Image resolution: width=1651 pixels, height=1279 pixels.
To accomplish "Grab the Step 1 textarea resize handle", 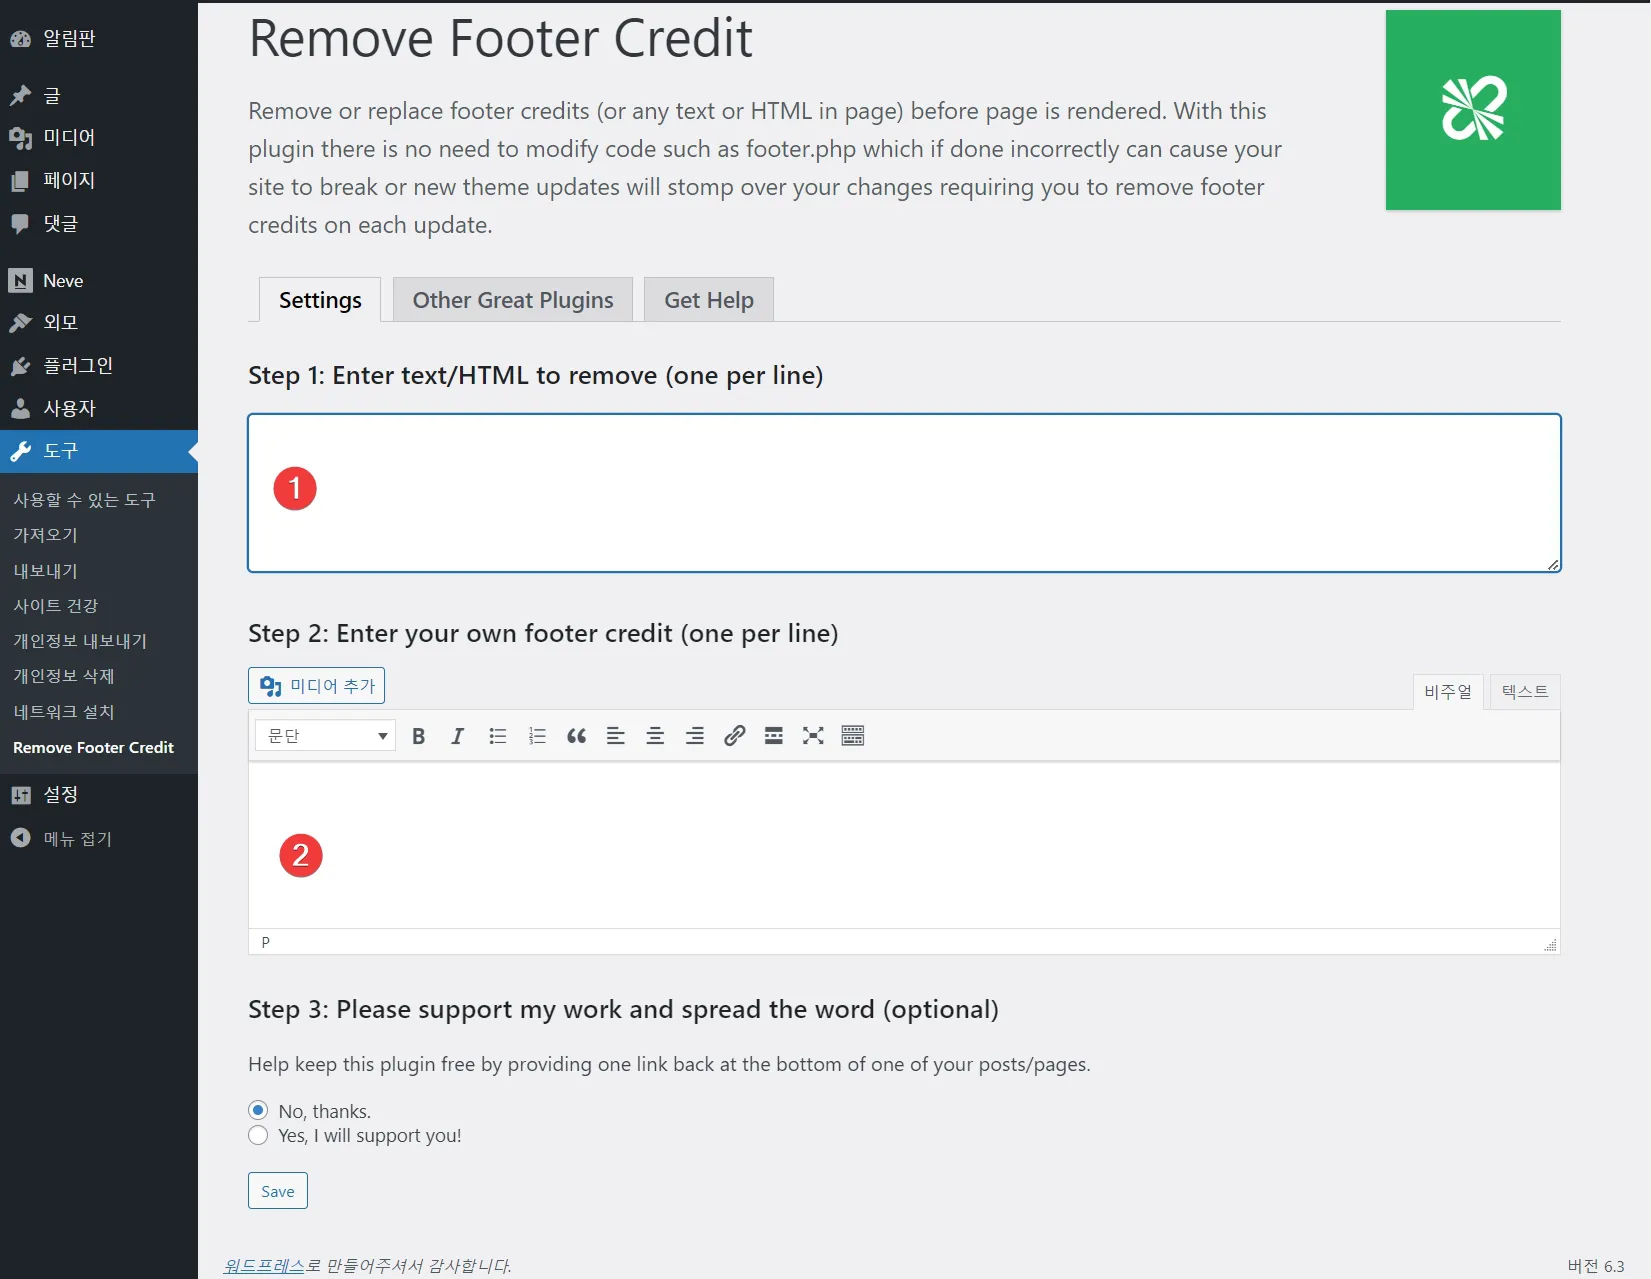I will (1553, 565).
